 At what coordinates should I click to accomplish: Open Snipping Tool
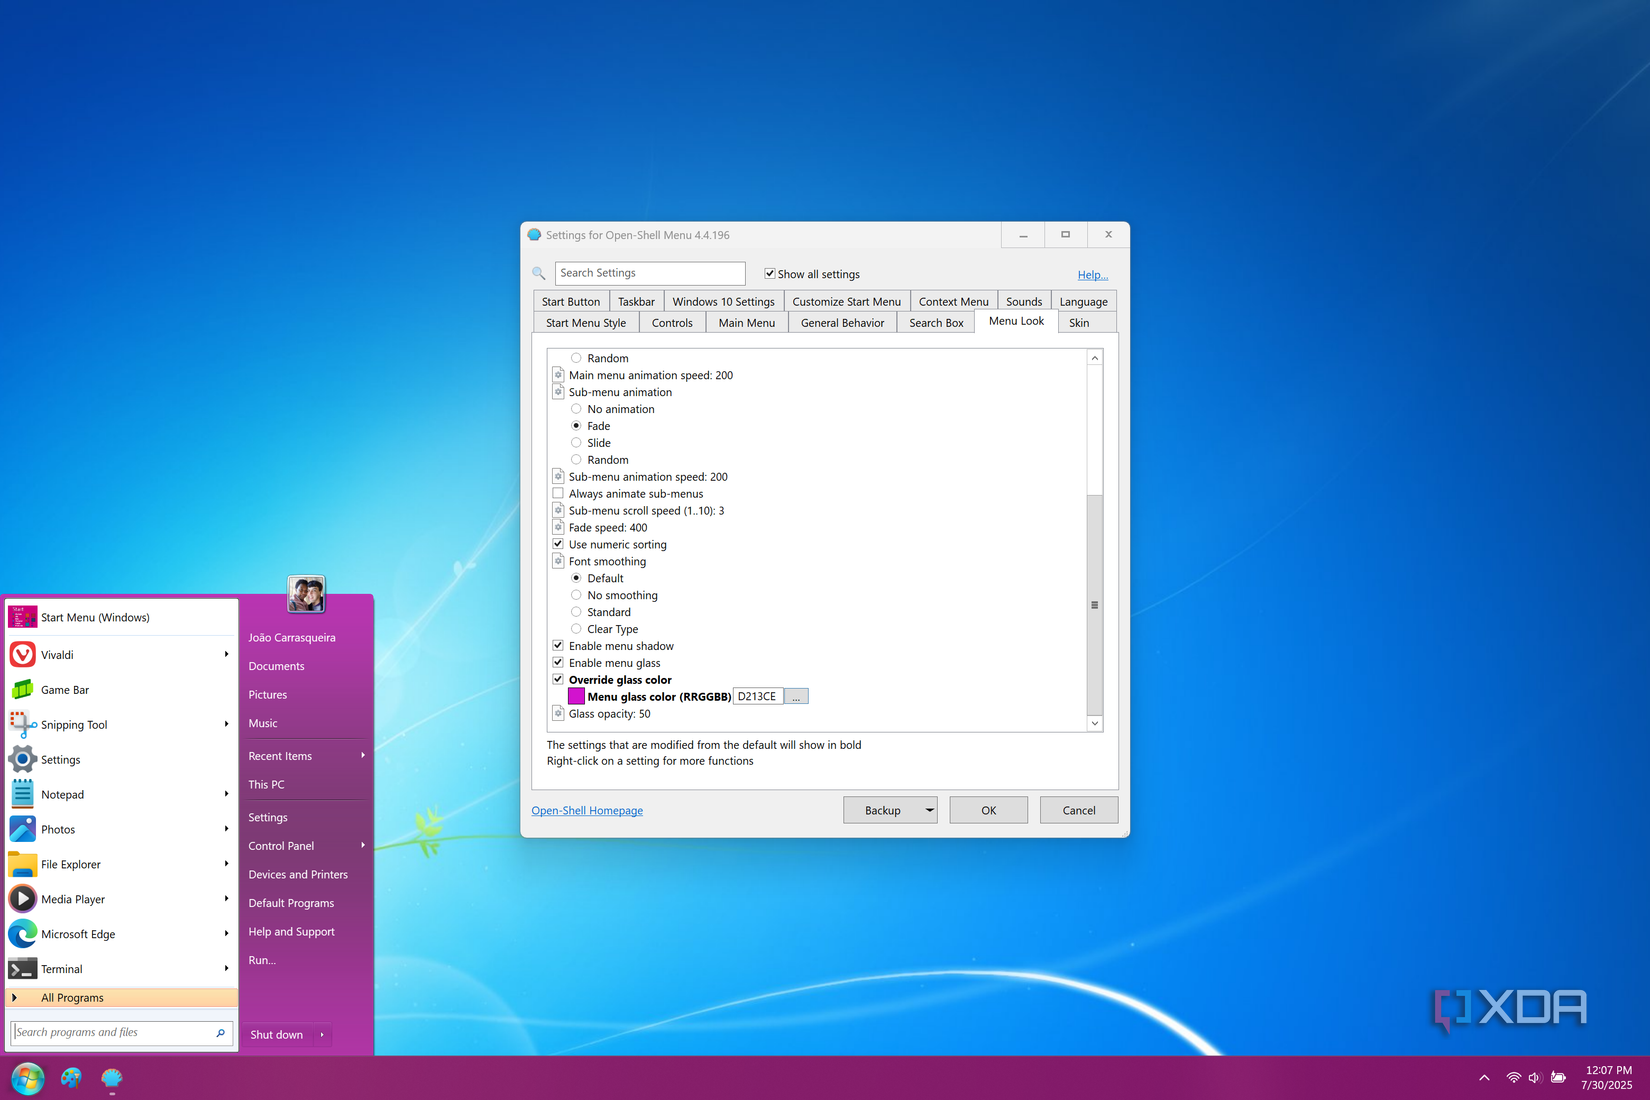pyautogui.click(x=72, y=724)
